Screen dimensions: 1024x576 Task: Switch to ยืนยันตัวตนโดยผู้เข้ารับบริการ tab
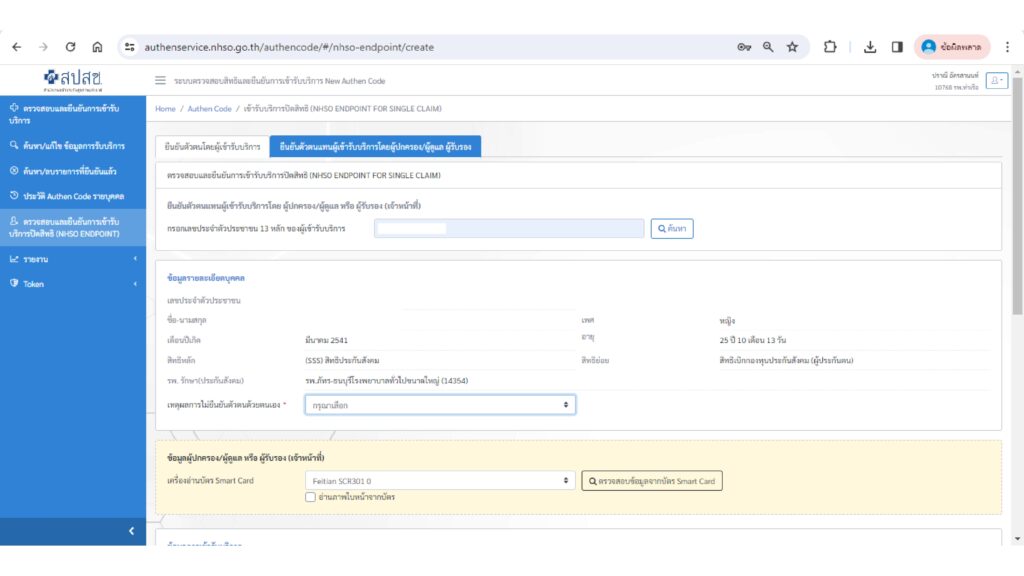click(x=212, y=147)
